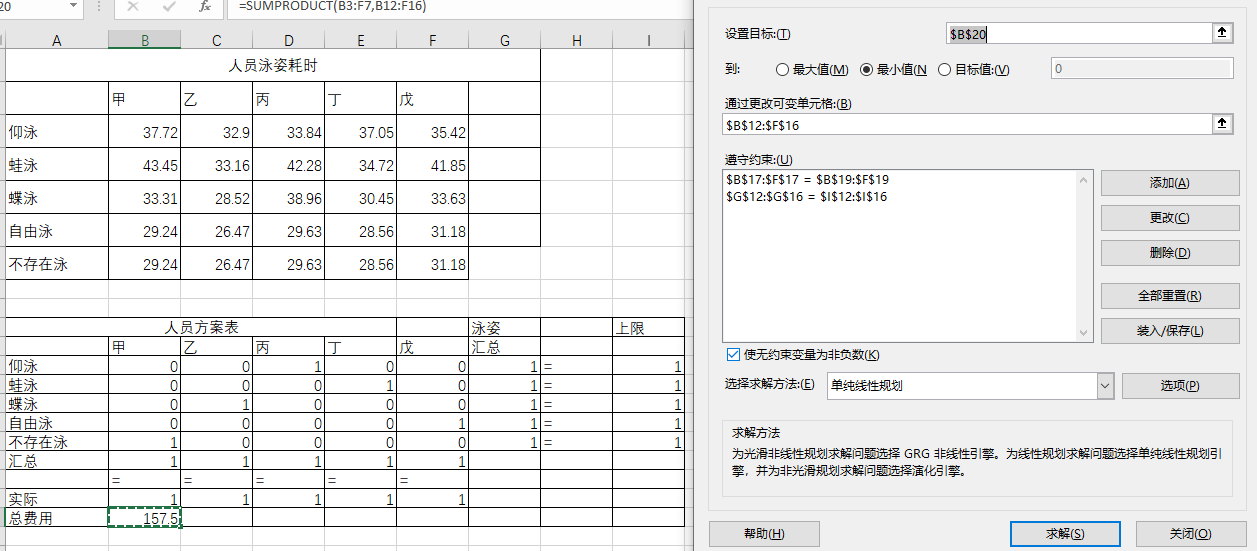Click down arrow of constraints list scrollbar

(1084, 333)
